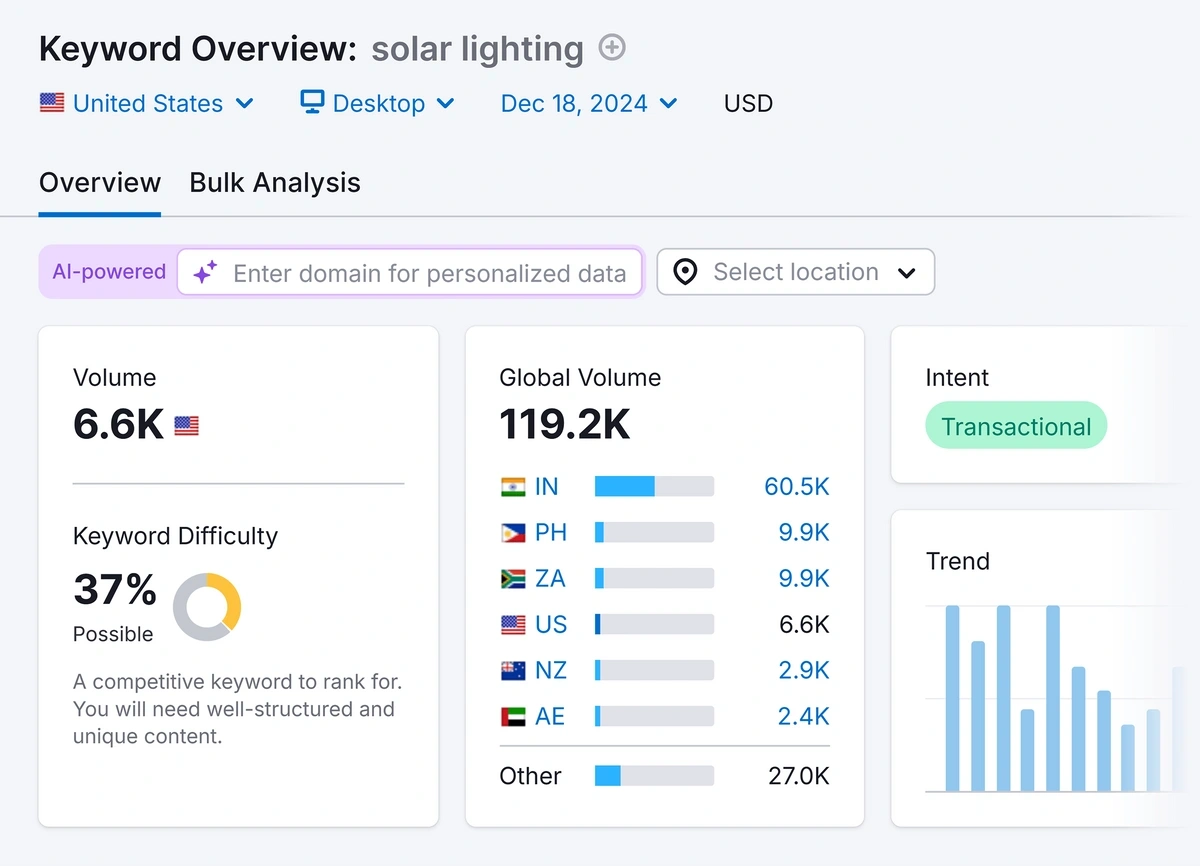Viewport: 1200px width, 866px height.
Task: Click the Other volume bar
Action: (654, 776)
